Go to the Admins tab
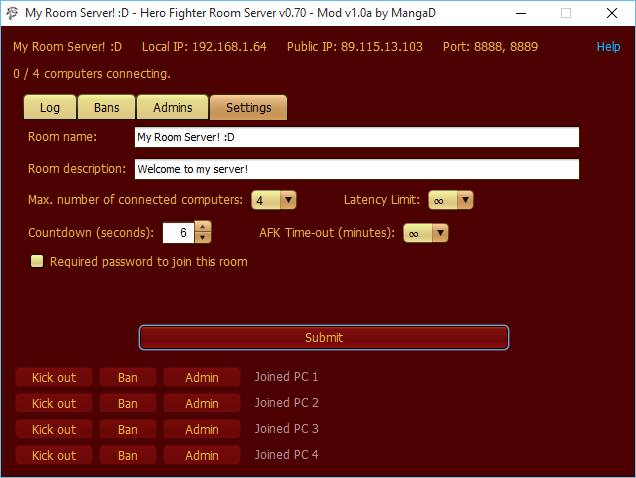 click(173, 108)
